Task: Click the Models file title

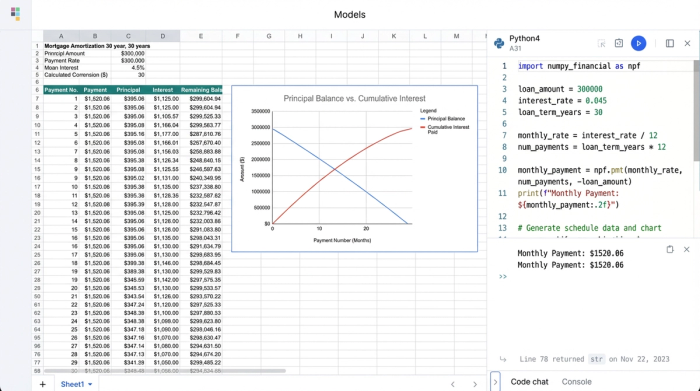Action: [350, 15]
